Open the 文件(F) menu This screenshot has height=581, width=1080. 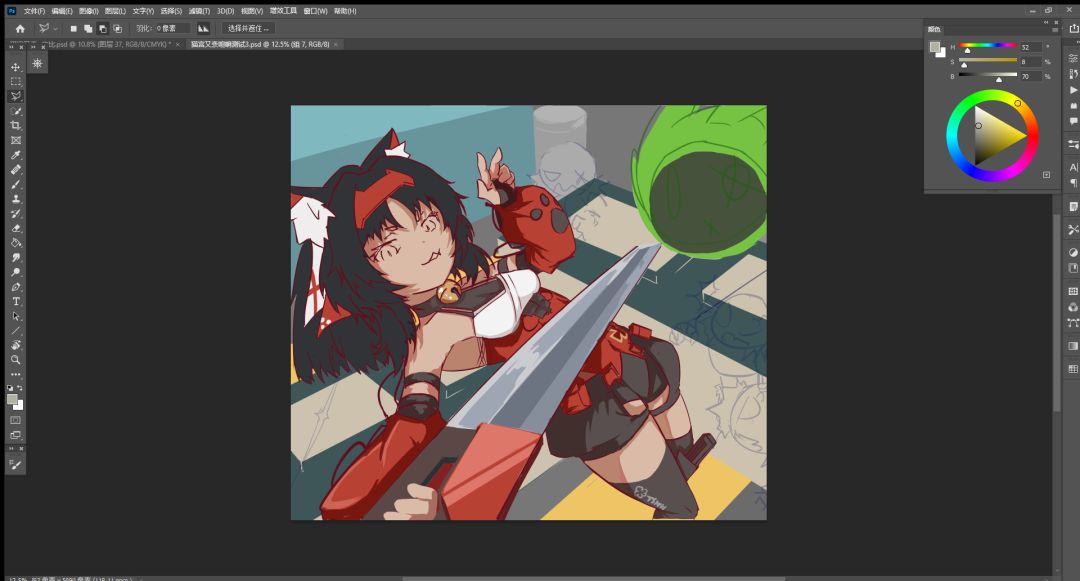pyautogui.click(x=34, y=11)
